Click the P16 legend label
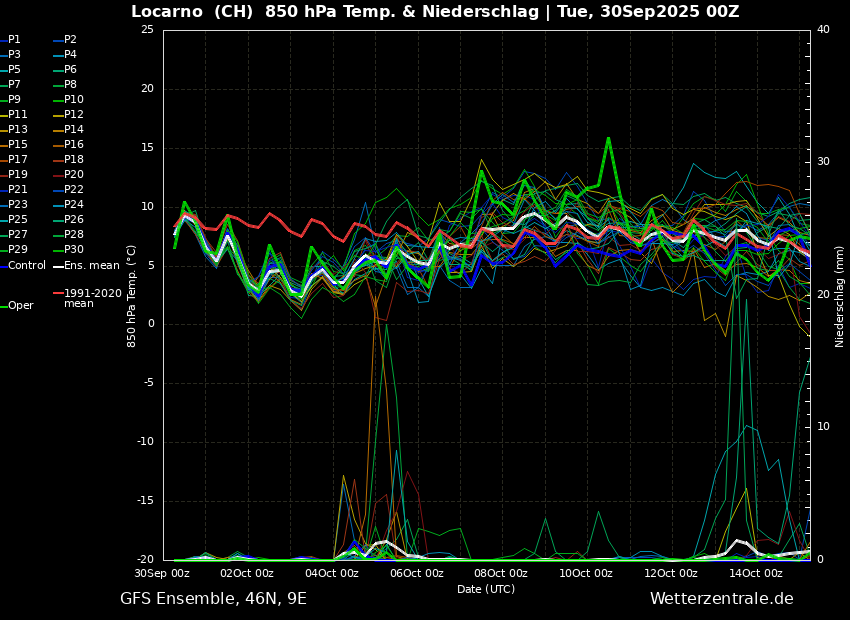The image size is (850, 620). coord(74,145)
